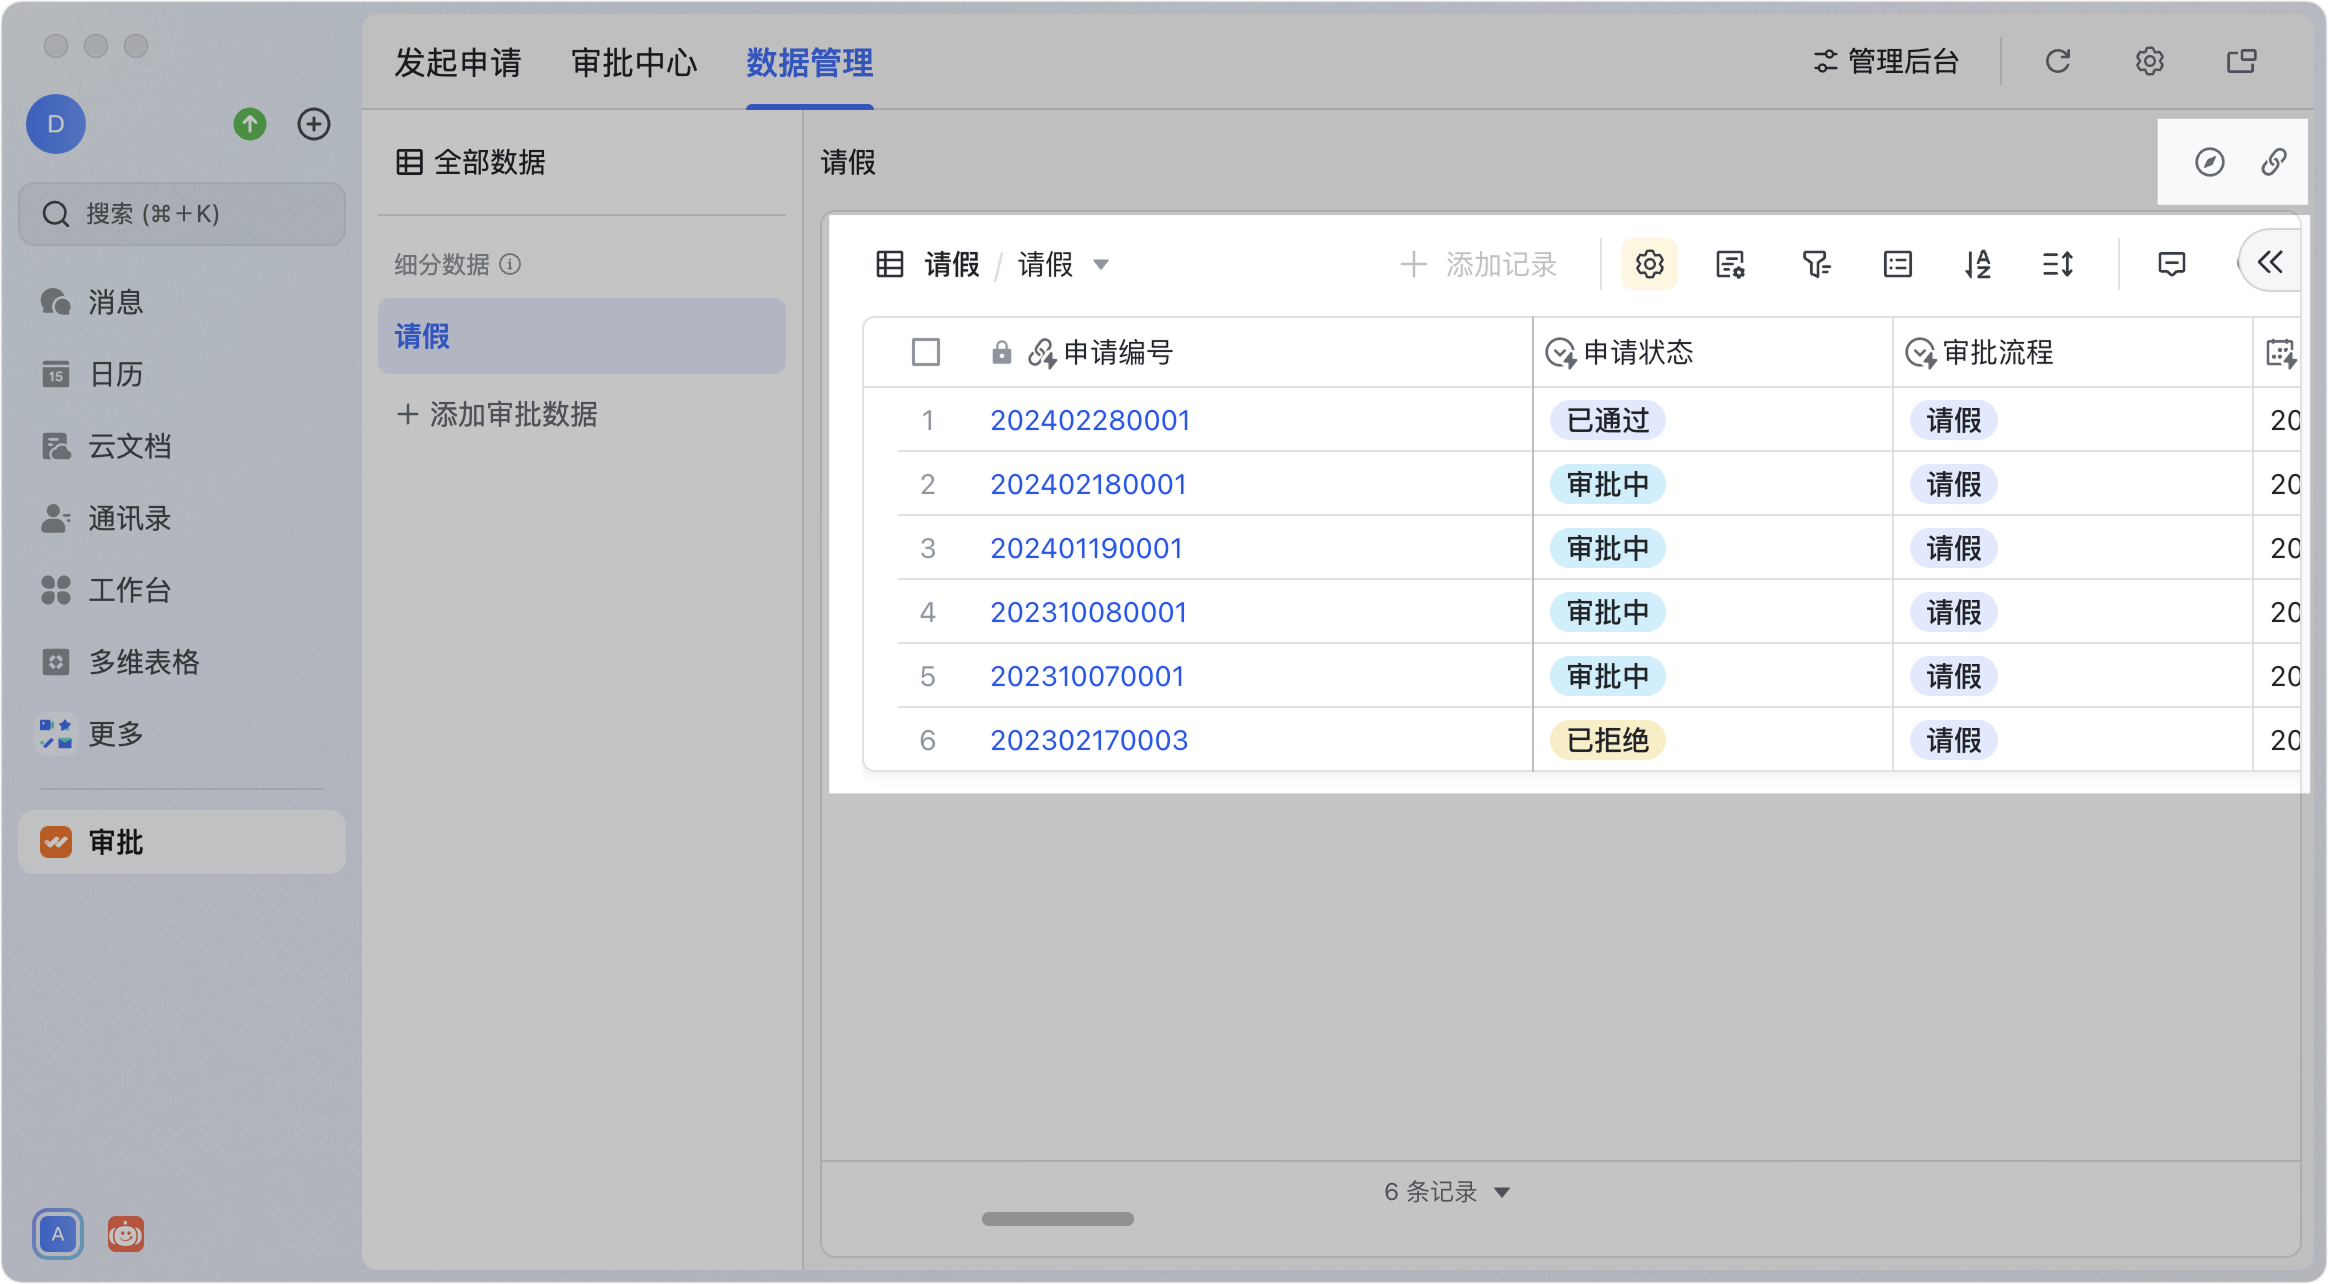The image size is (2328, 1284).
Task: Open the comments icon in table toolbar
Action: click(2171, 264)
